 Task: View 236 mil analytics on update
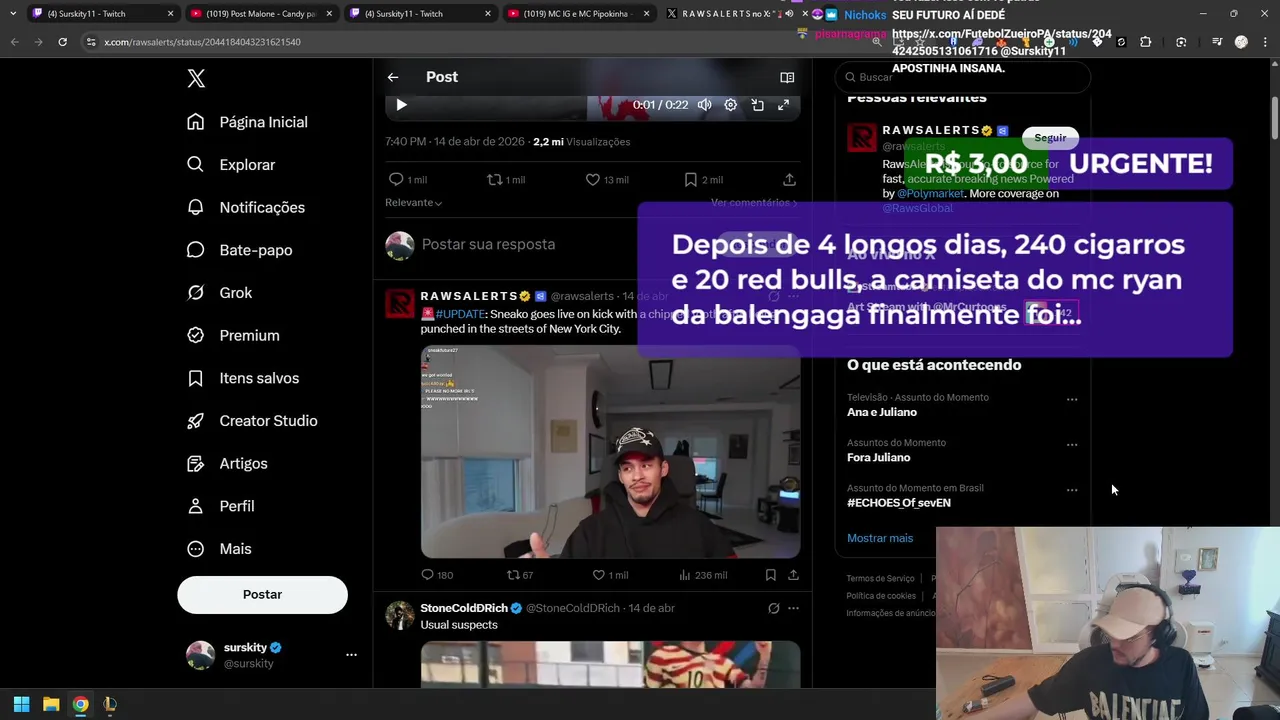703,575
